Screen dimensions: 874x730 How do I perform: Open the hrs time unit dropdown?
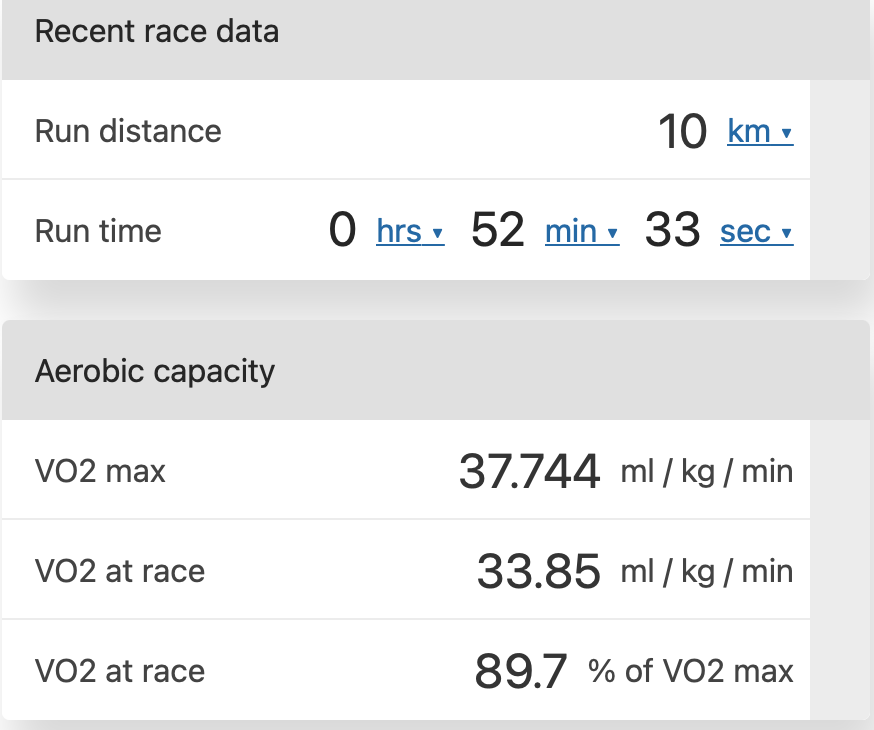click(x=409, y=231)
